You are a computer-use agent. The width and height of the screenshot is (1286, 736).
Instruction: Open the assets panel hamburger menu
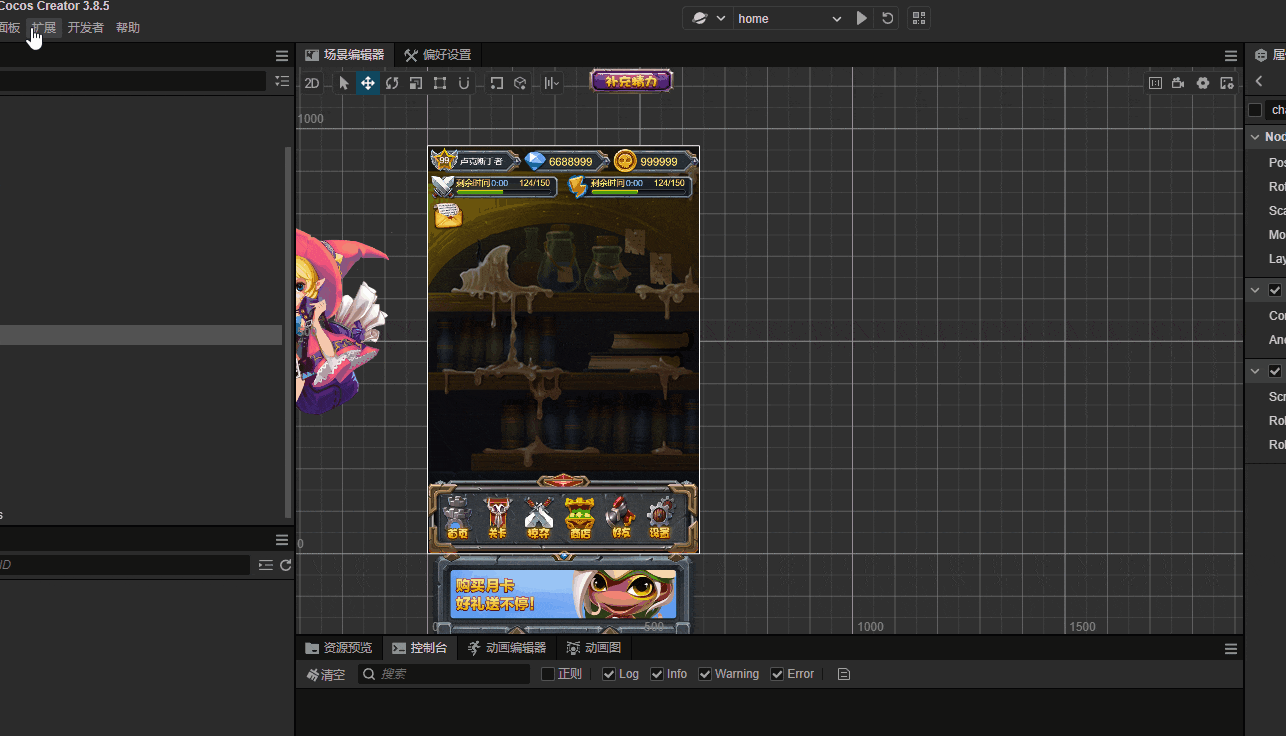click(x=282, y=540)
